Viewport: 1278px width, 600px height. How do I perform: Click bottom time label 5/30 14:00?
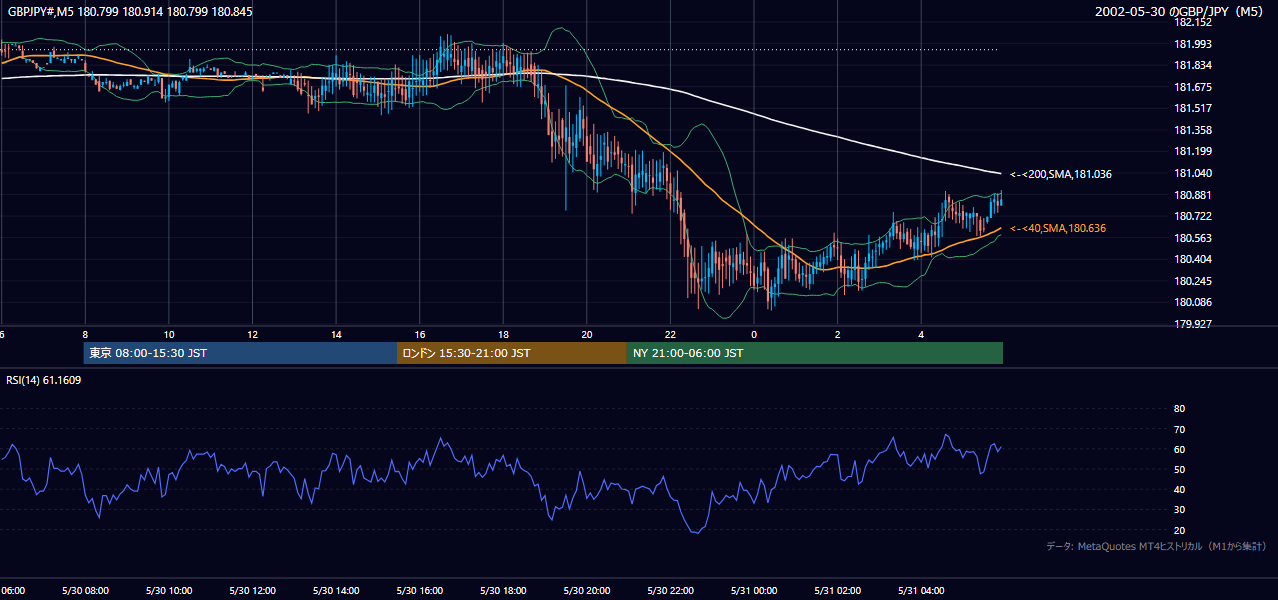click(x=337, y=590)
